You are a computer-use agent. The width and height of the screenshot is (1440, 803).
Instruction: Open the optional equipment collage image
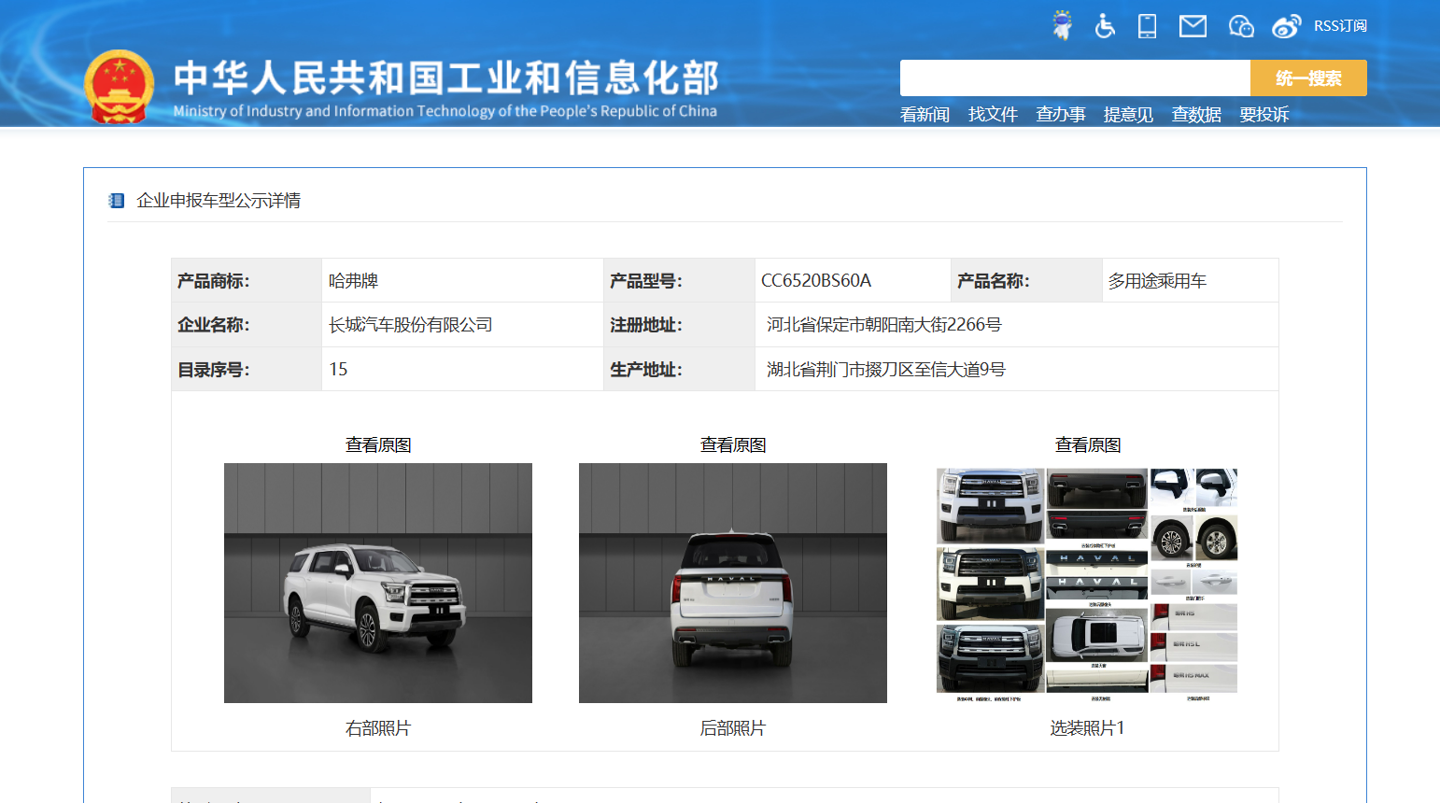pyautogui.click(x=1087, y=583)
